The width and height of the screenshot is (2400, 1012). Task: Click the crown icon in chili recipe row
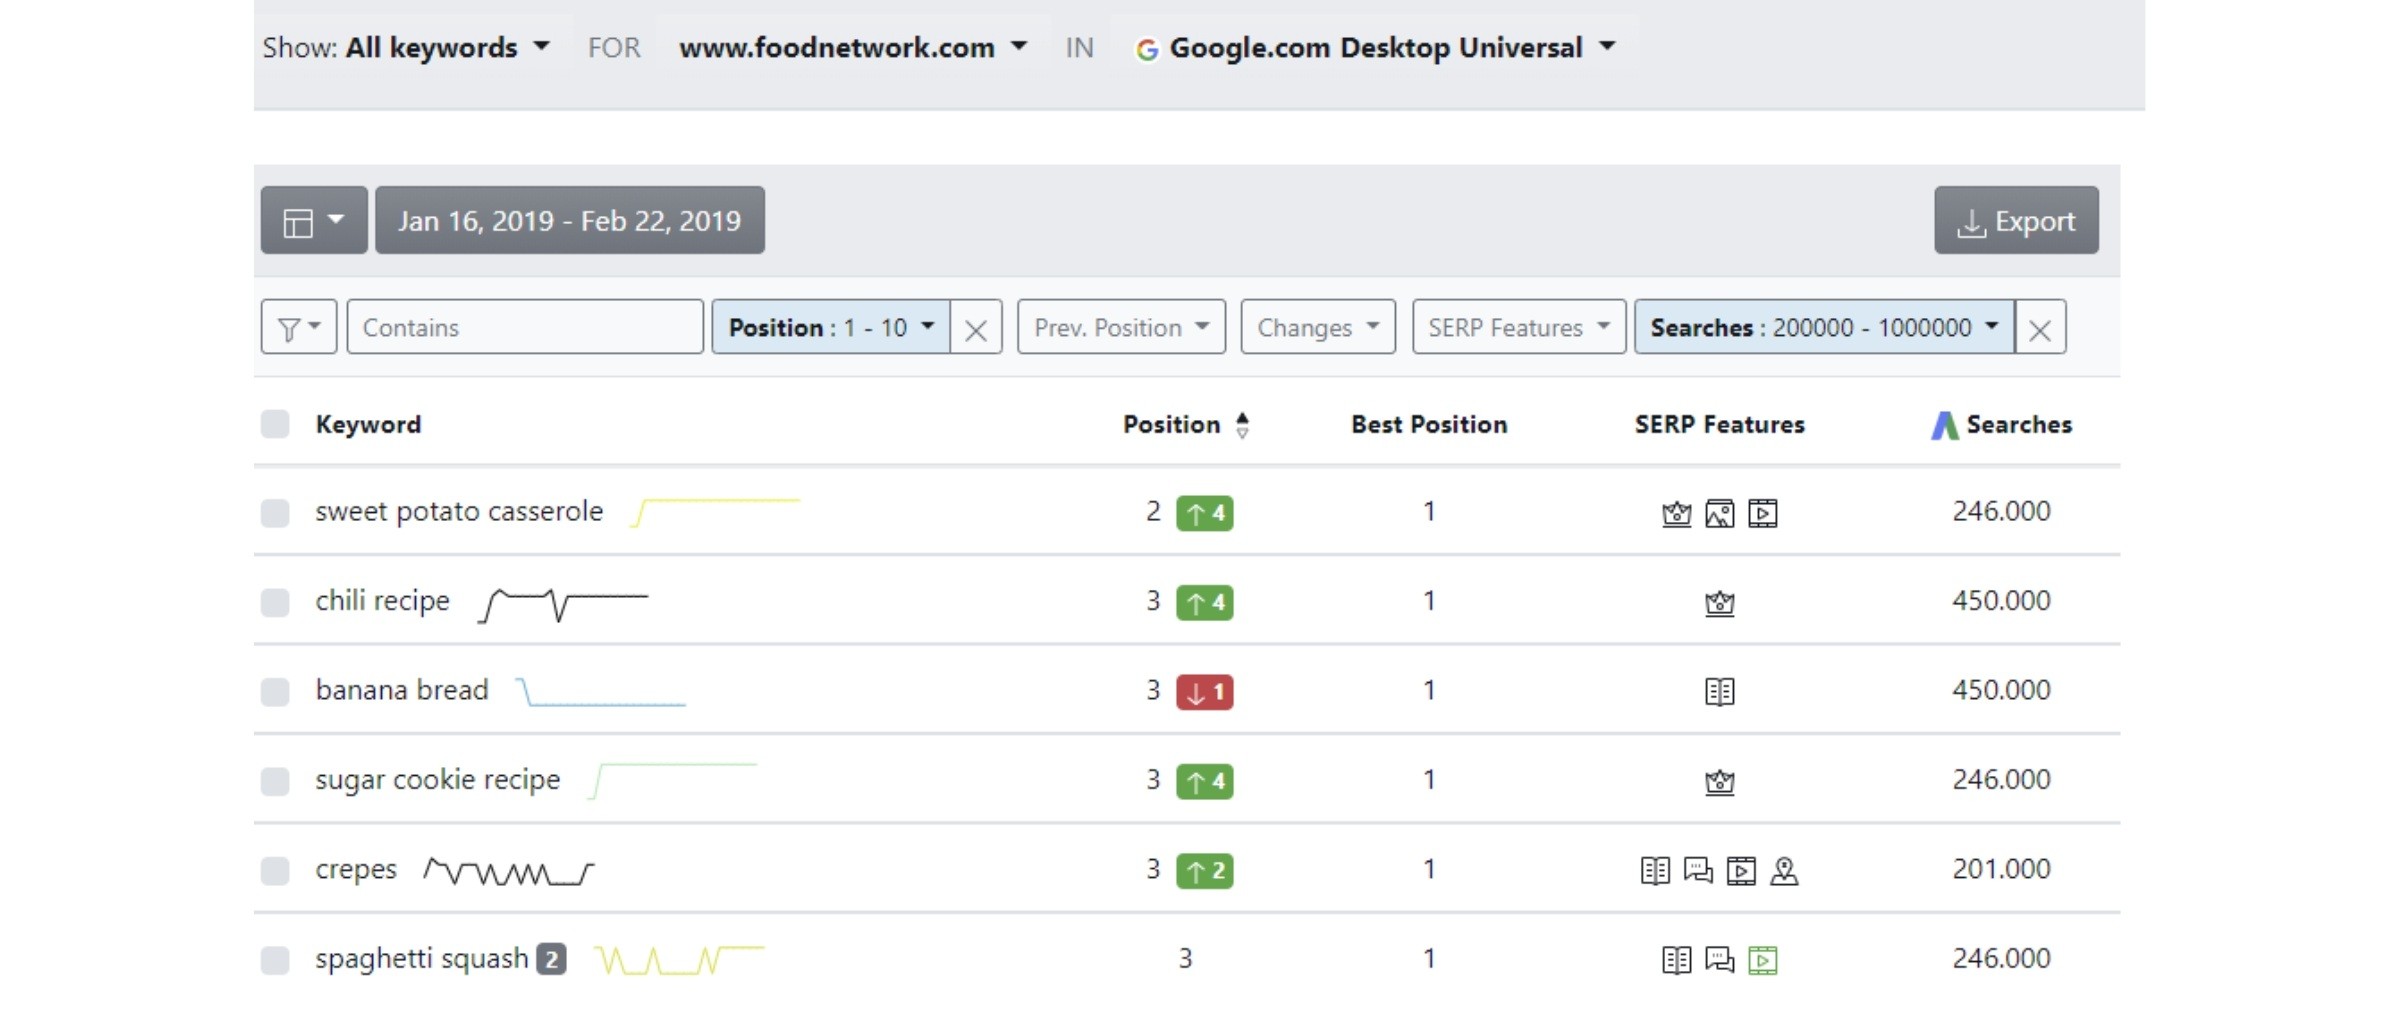pyautogui.click(x=1719, y=602)
